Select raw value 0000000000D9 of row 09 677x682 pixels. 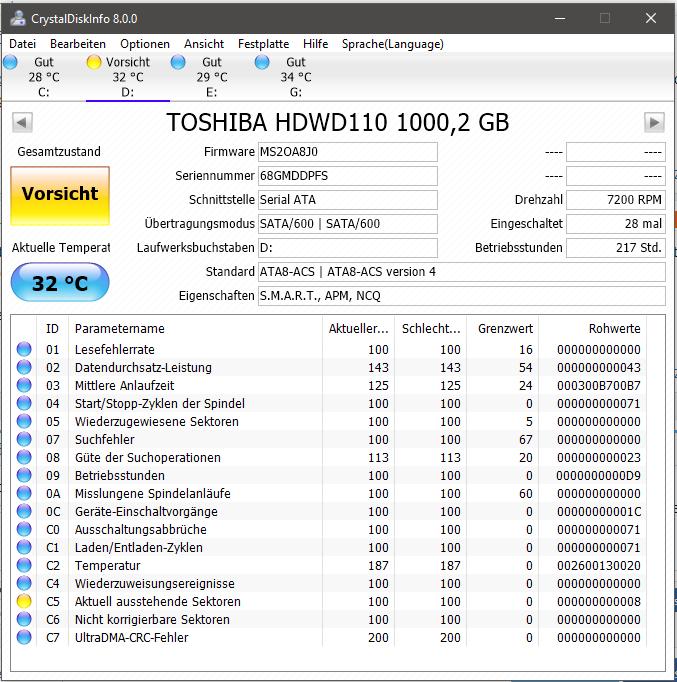pyautogui.click(x=599, y=475)
